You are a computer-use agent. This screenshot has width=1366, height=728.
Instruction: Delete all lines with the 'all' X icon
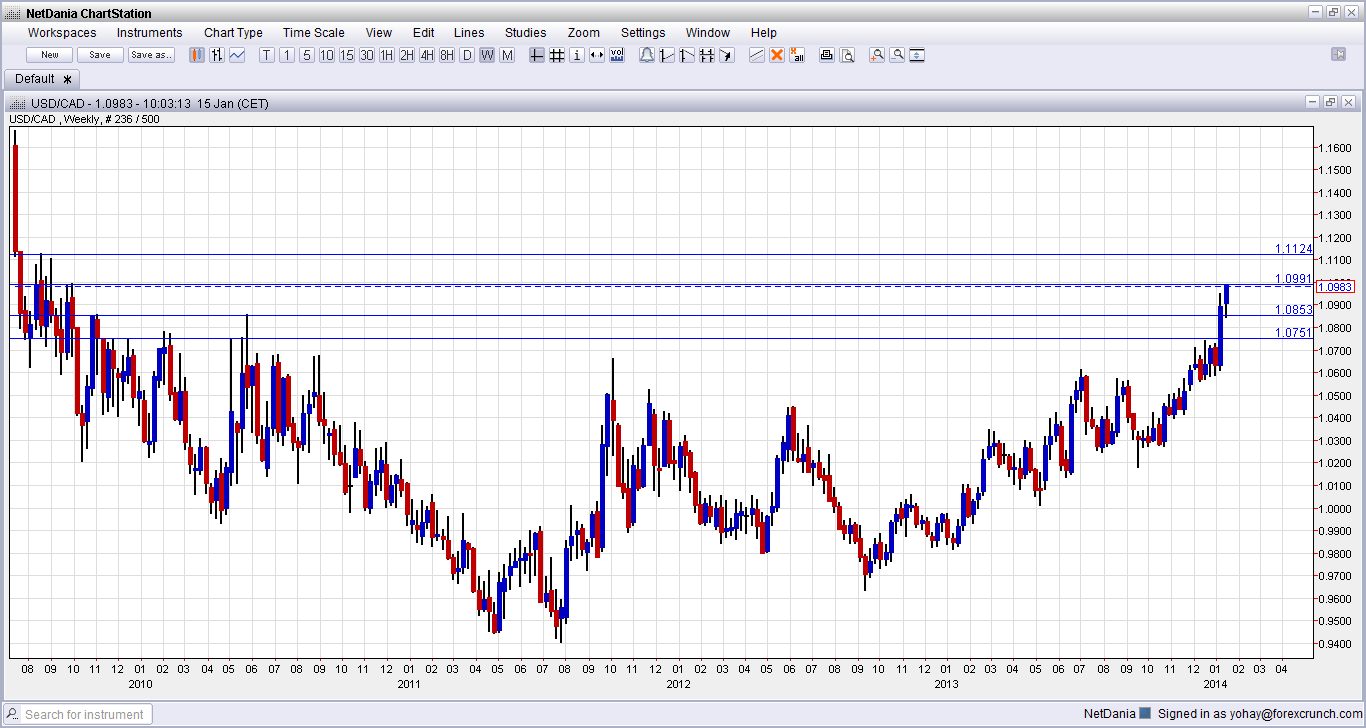[797, 55]
